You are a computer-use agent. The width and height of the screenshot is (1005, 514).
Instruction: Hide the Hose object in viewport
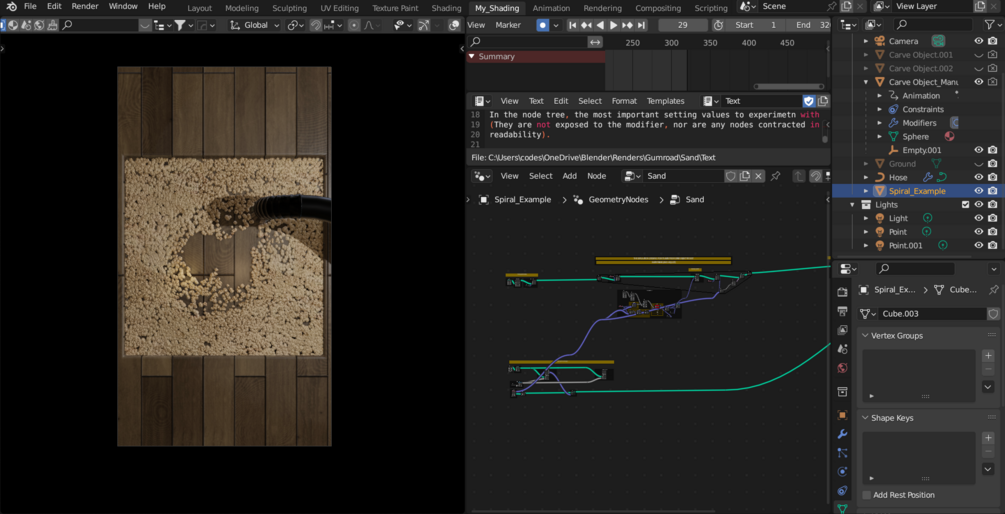coord(978,177)
